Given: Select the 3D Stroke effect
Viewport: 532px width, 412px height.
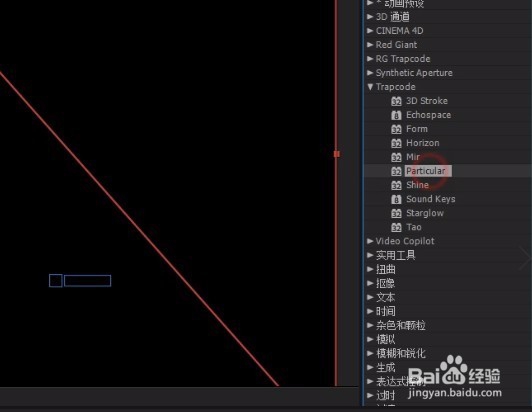Looking at the screenshot, I should (x=427, y=101).
